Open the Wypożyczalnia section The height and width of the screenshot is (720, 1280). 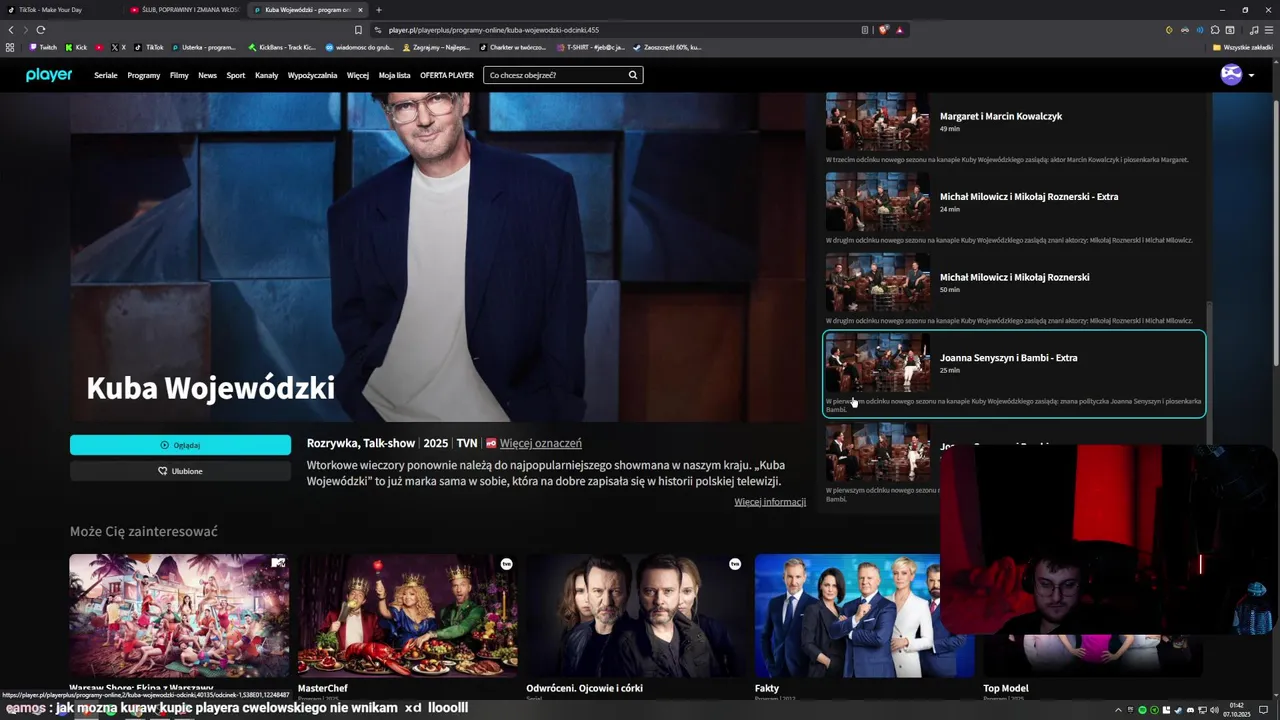coord(312,75)
